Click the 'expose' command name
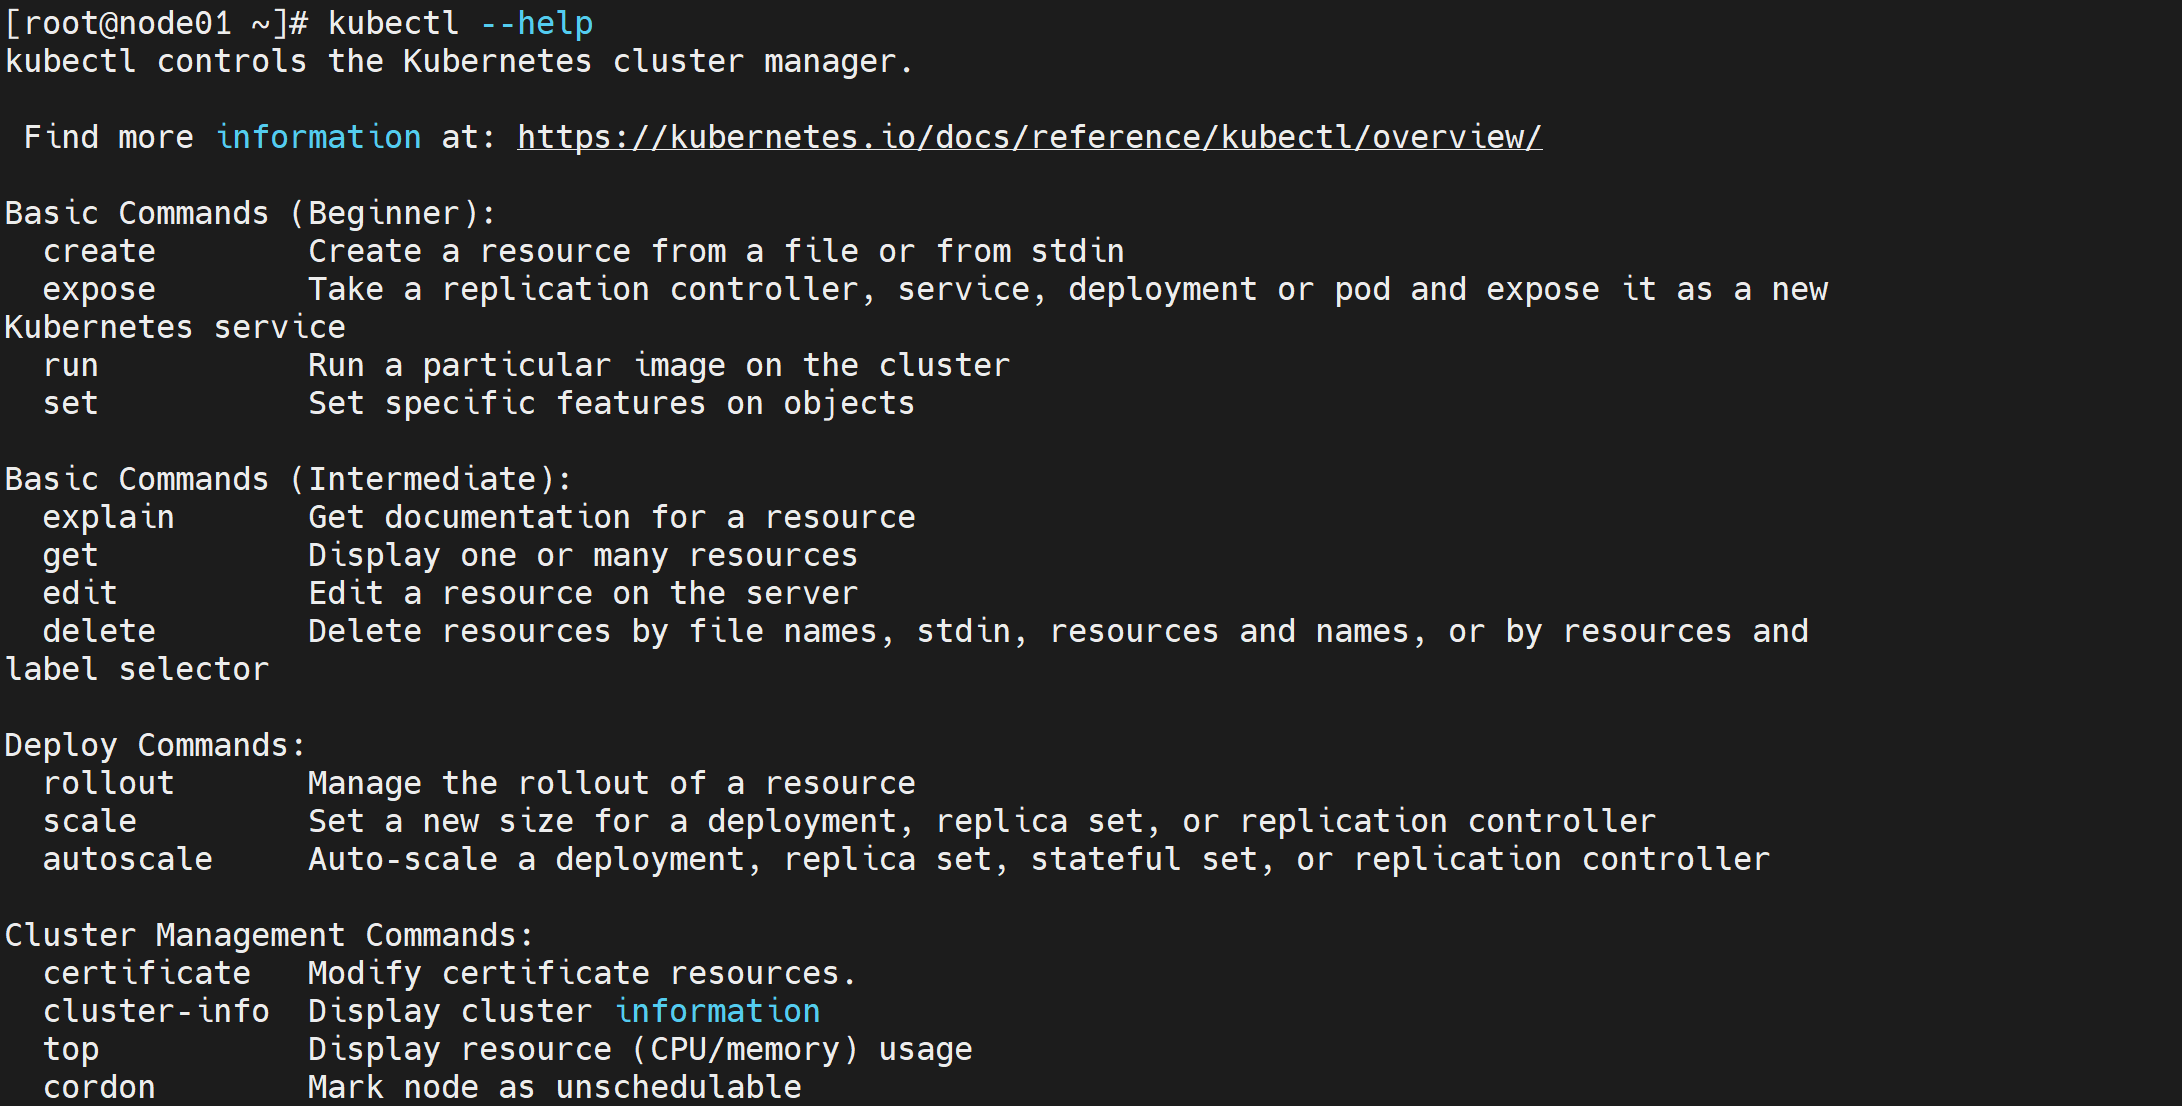The height and width of the screenshot is (1106, 2182). pyautogui.click(x=99, y=289)
